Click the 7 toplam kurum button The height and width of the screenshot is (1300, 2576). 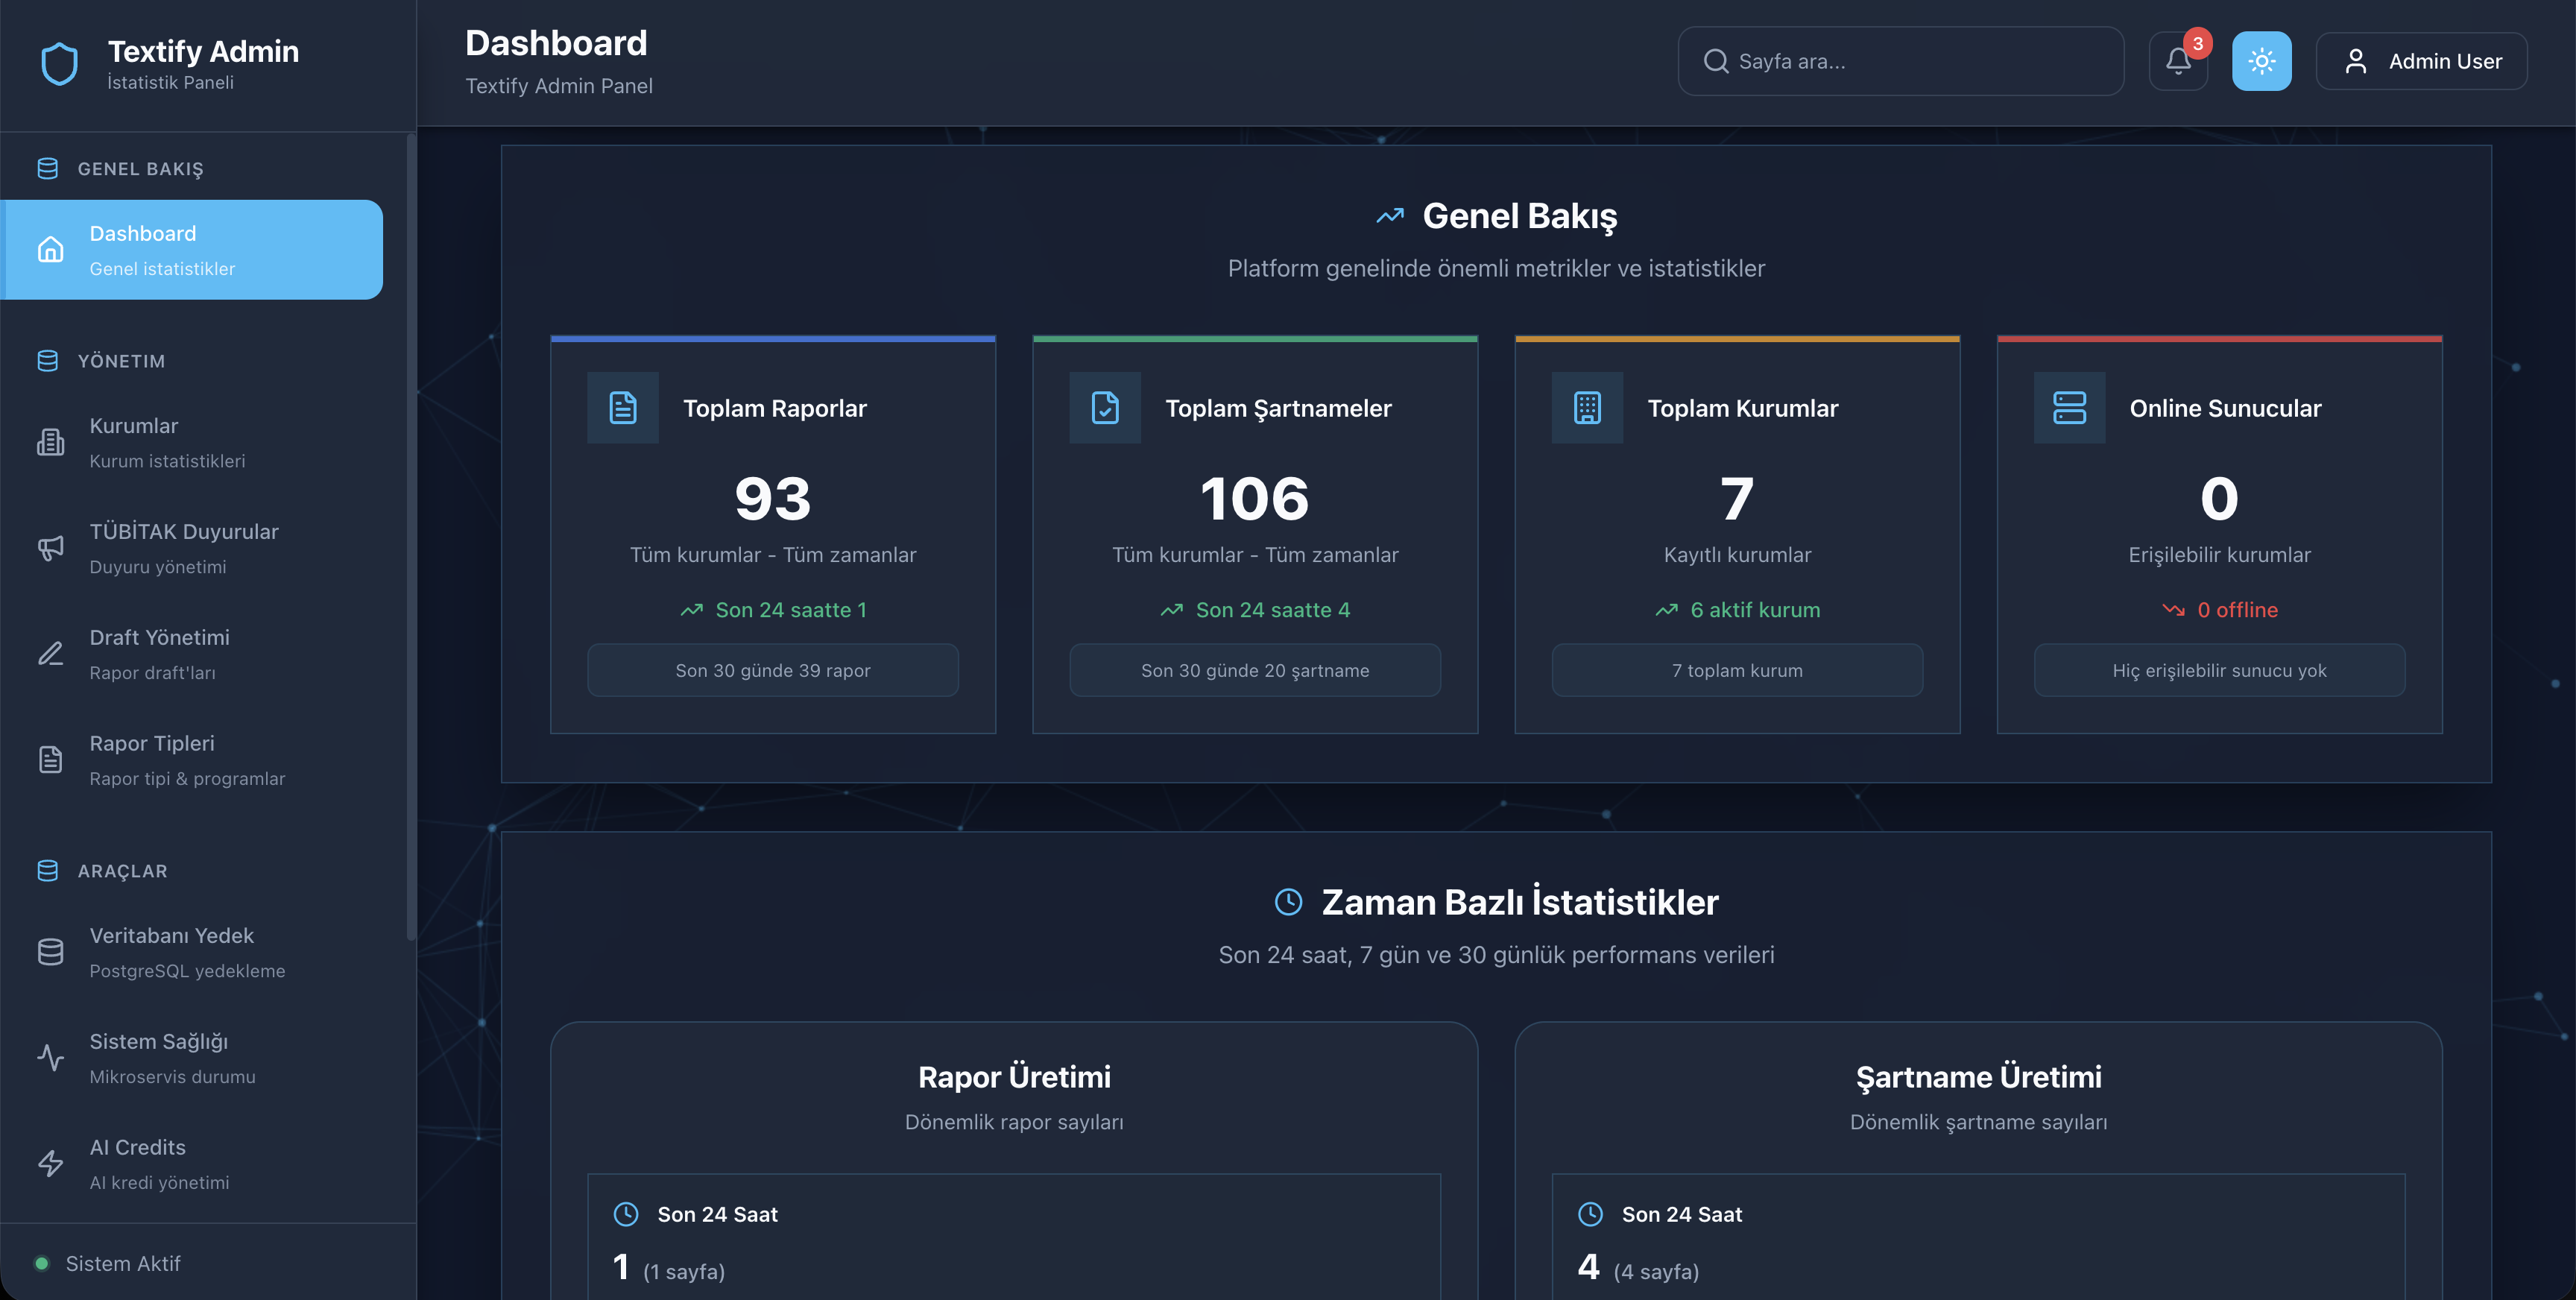point(1737,670)
